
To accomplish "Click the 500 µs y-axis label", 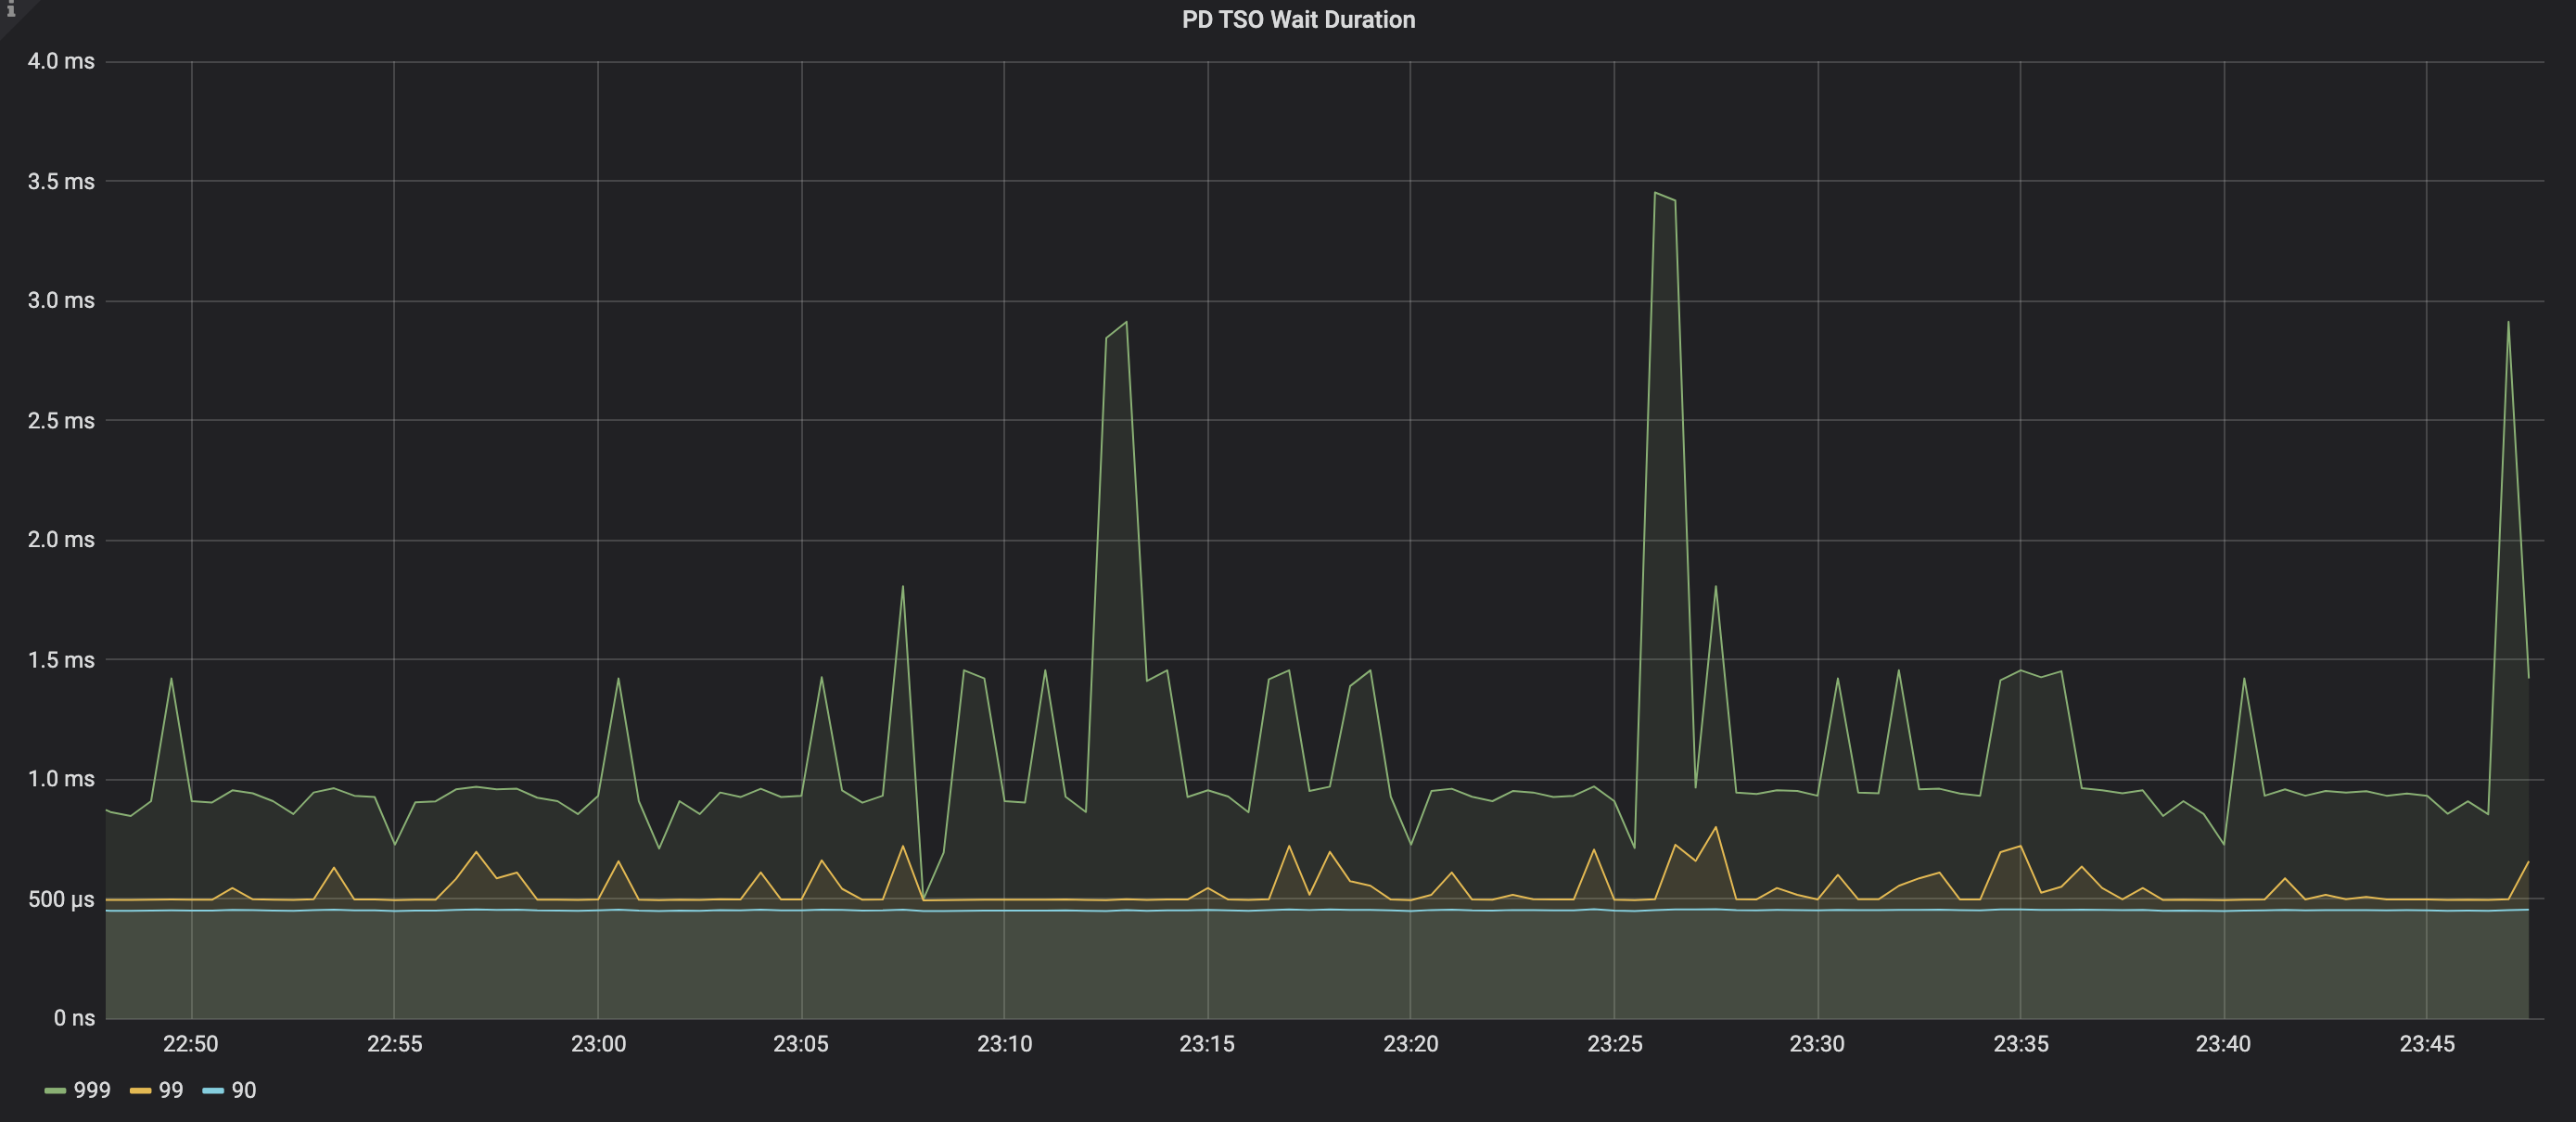I will 61,899.
